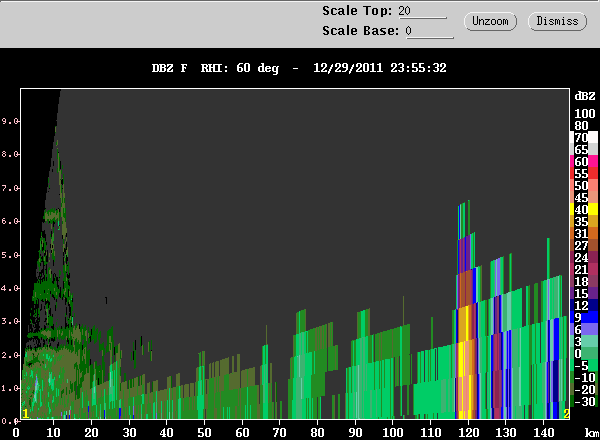Select the -5 dBZ bright green swatch

(x=593, y=365)
